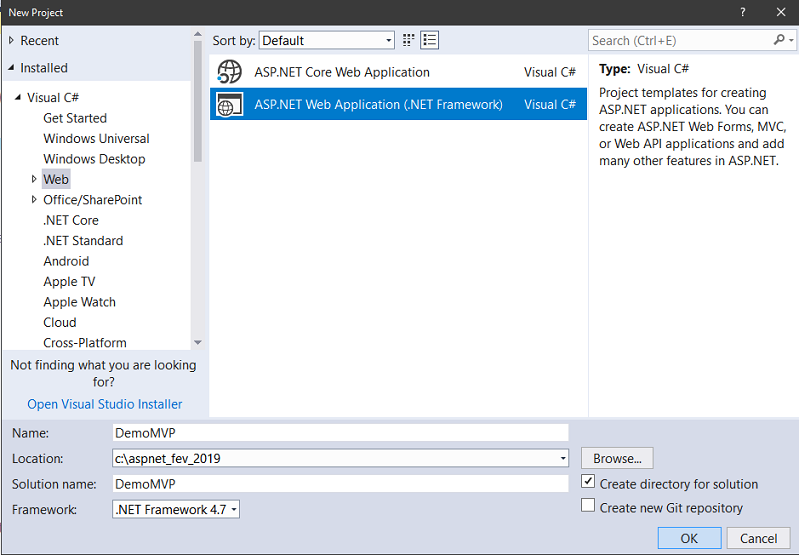Select the Cloud category
This screenshot has width=799, height=555.
click(60, 322)
